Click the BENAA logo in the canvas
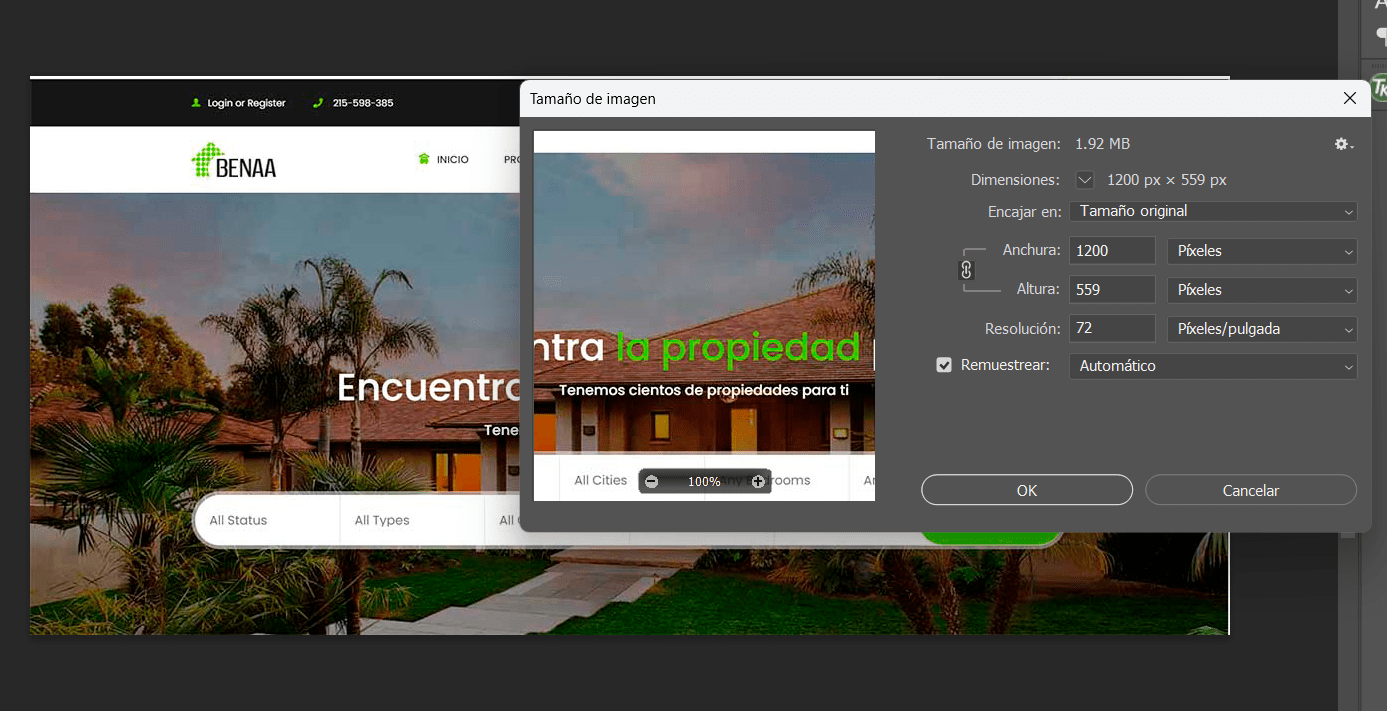 pyautogui.click(x=233, y=160)
